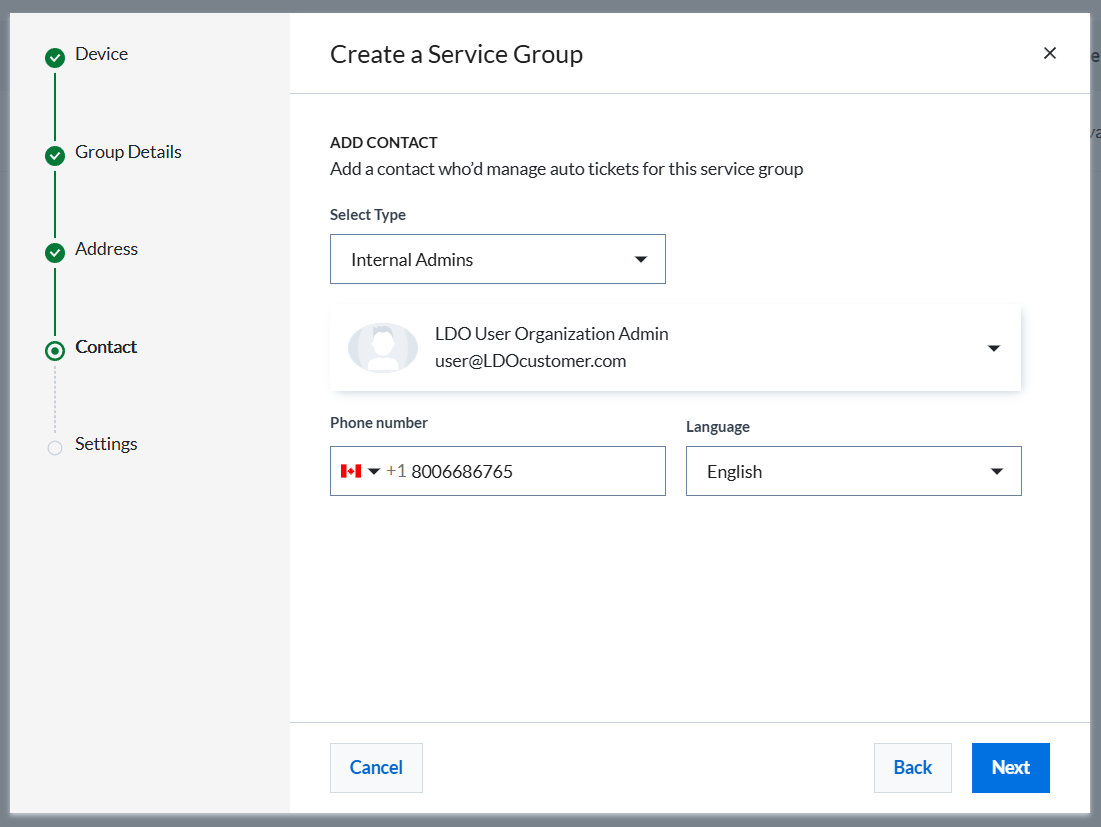The height and width of the screenshot is (827, 1101).
Task: Proceed with the Next button
Action: 1010,767
